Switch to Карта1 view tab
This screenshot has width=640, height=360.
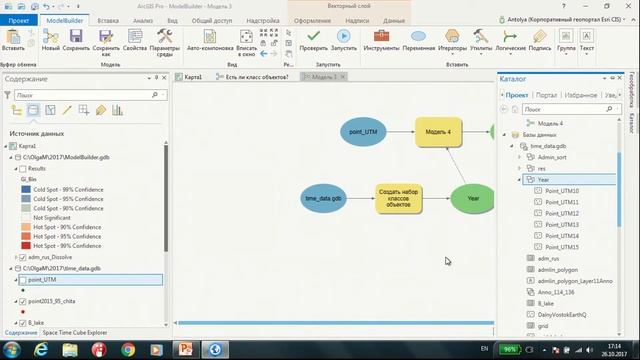click(189, 77)
